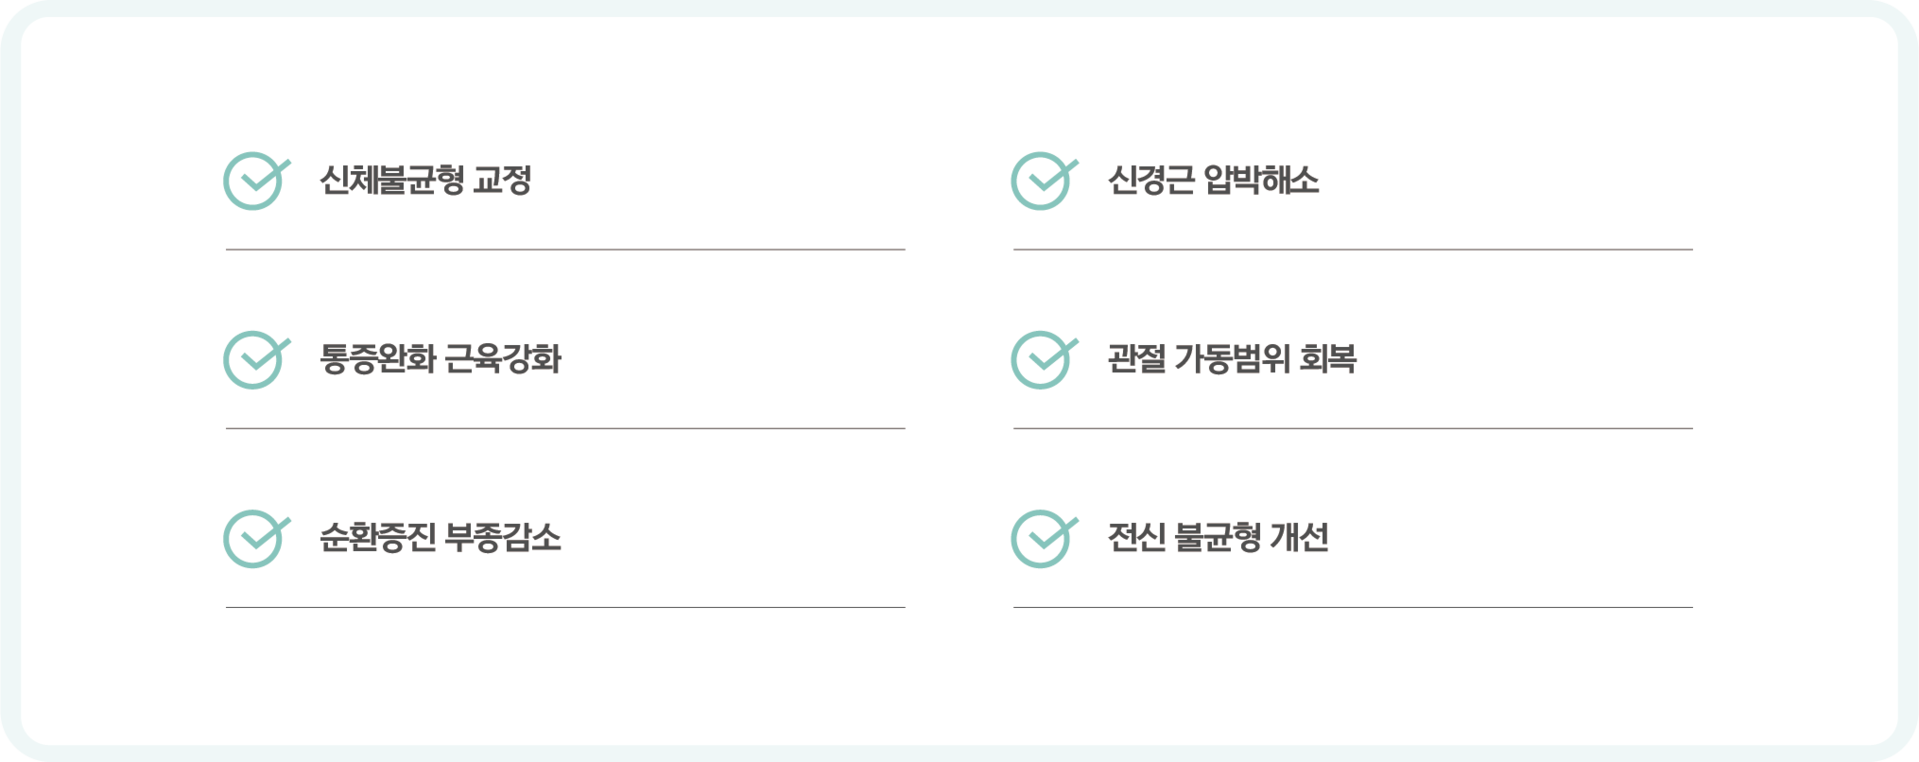Click the empty white gap between the two columns
The height and width of the screenshot is (762, 1919).
click(x=959, y=380)
